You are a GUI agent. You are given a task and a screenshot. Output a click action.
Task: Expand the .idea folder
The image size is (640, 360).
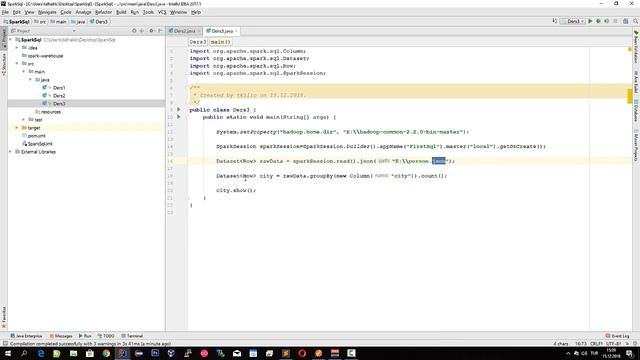click(17, 48)
